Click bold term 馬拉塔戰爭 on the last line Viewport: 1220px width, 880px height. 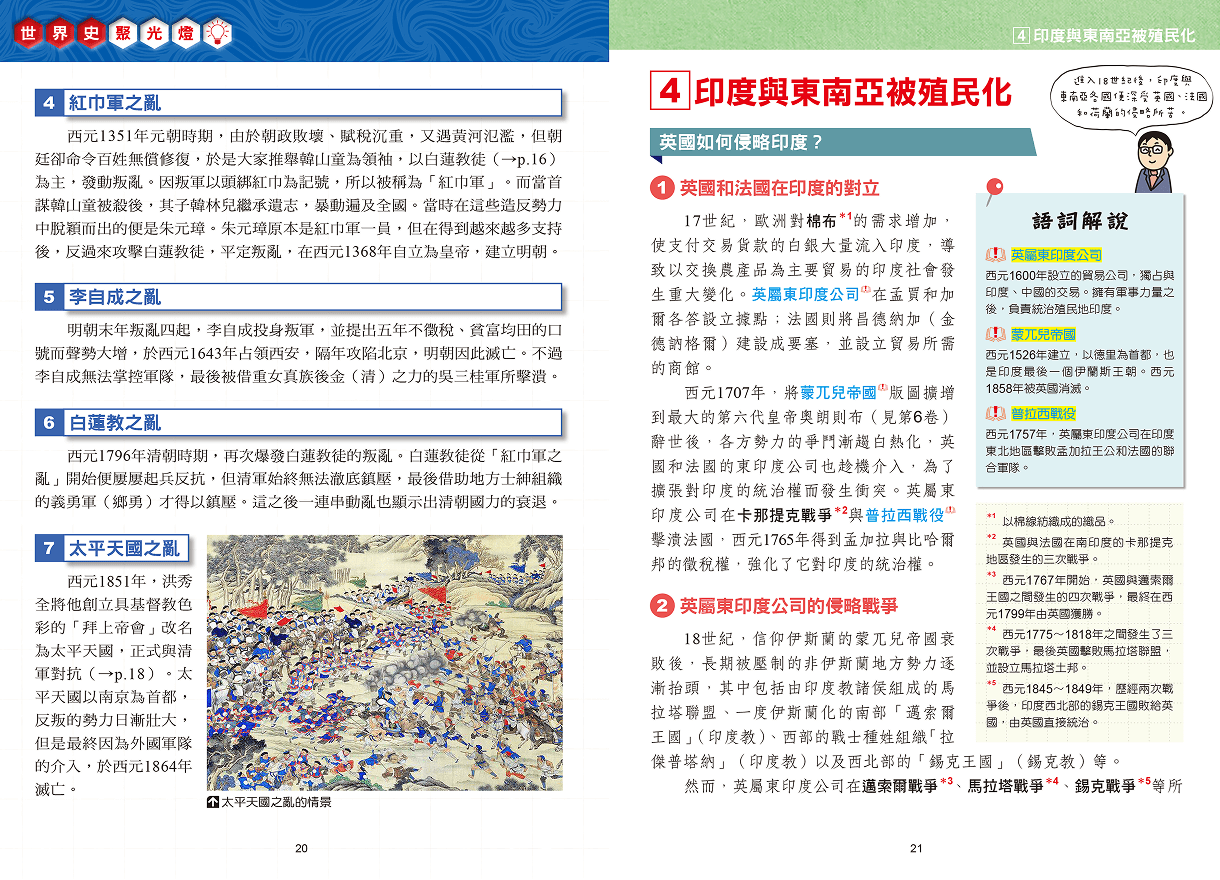[1006, 787]
